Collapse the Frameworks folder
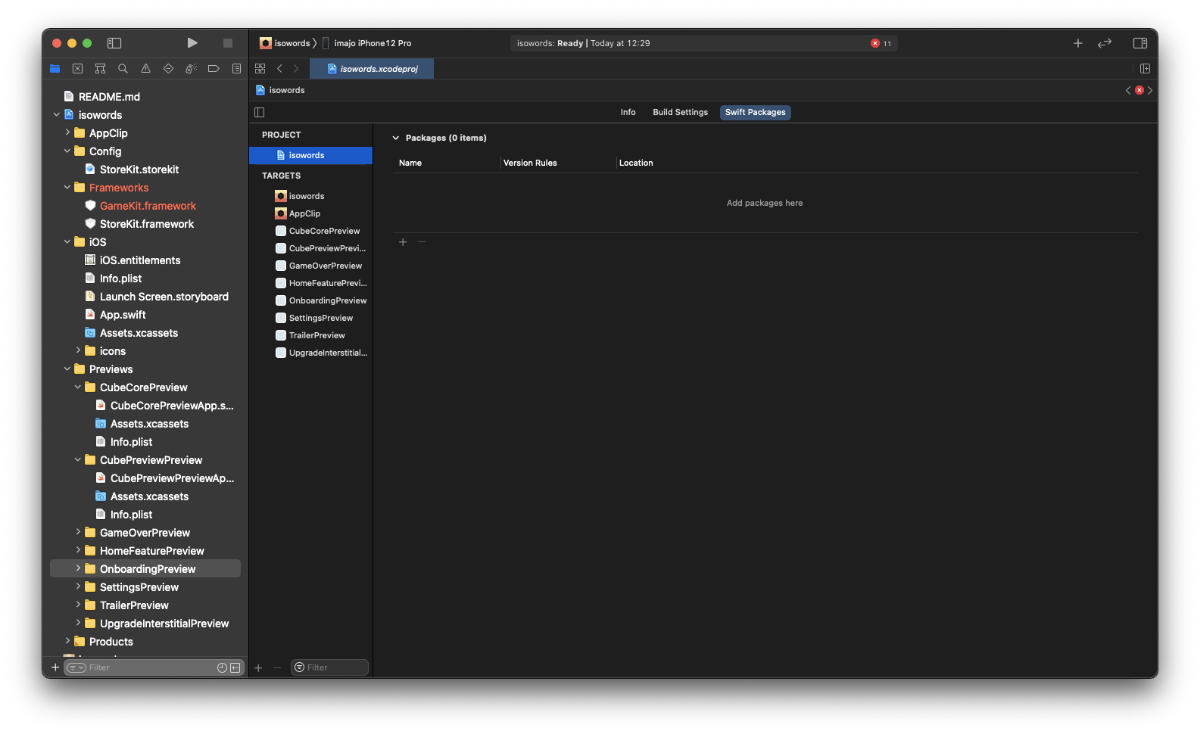The image size is (1200, 734). pyautogui.click(x=68, y=188)
